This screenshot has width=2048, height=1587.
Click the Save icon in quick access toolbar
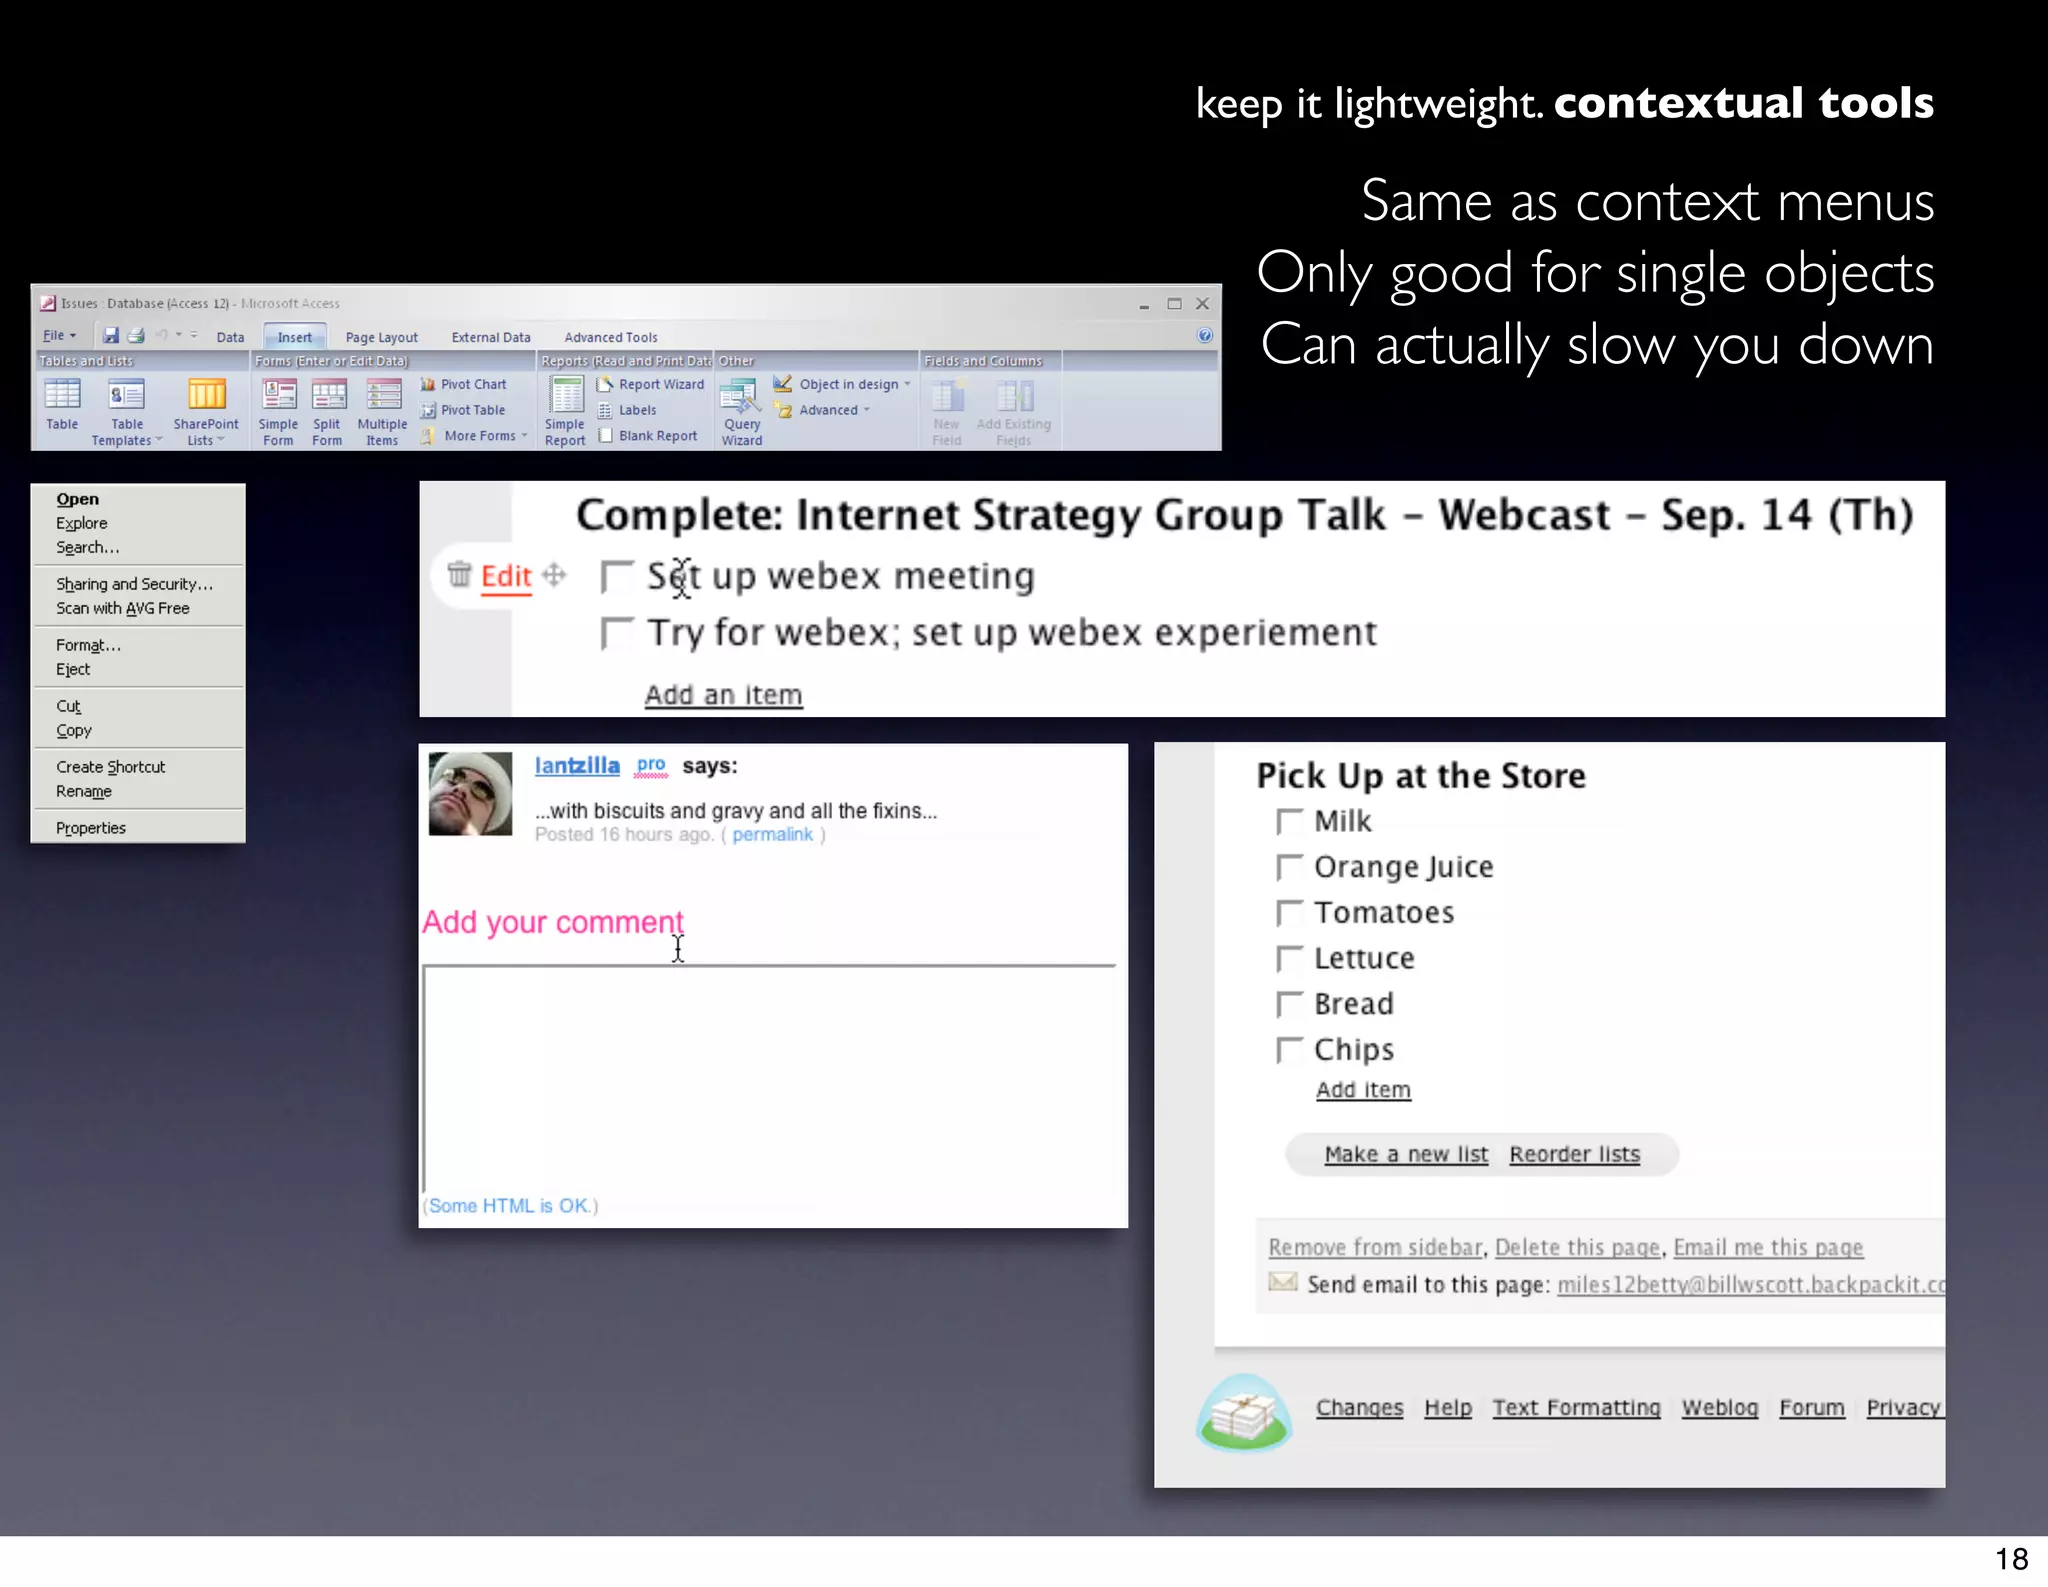click(x=111, y=336)
